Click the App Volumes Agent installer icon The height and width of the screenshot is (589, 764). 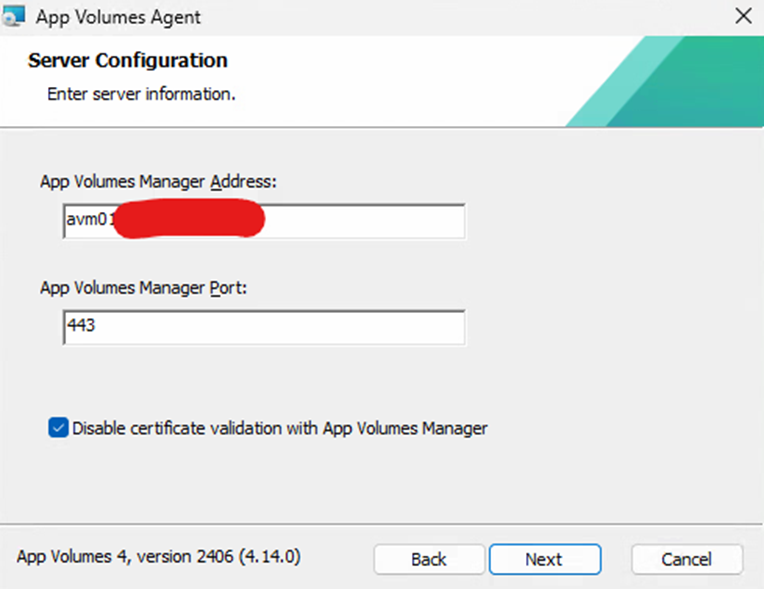(14, 17)
